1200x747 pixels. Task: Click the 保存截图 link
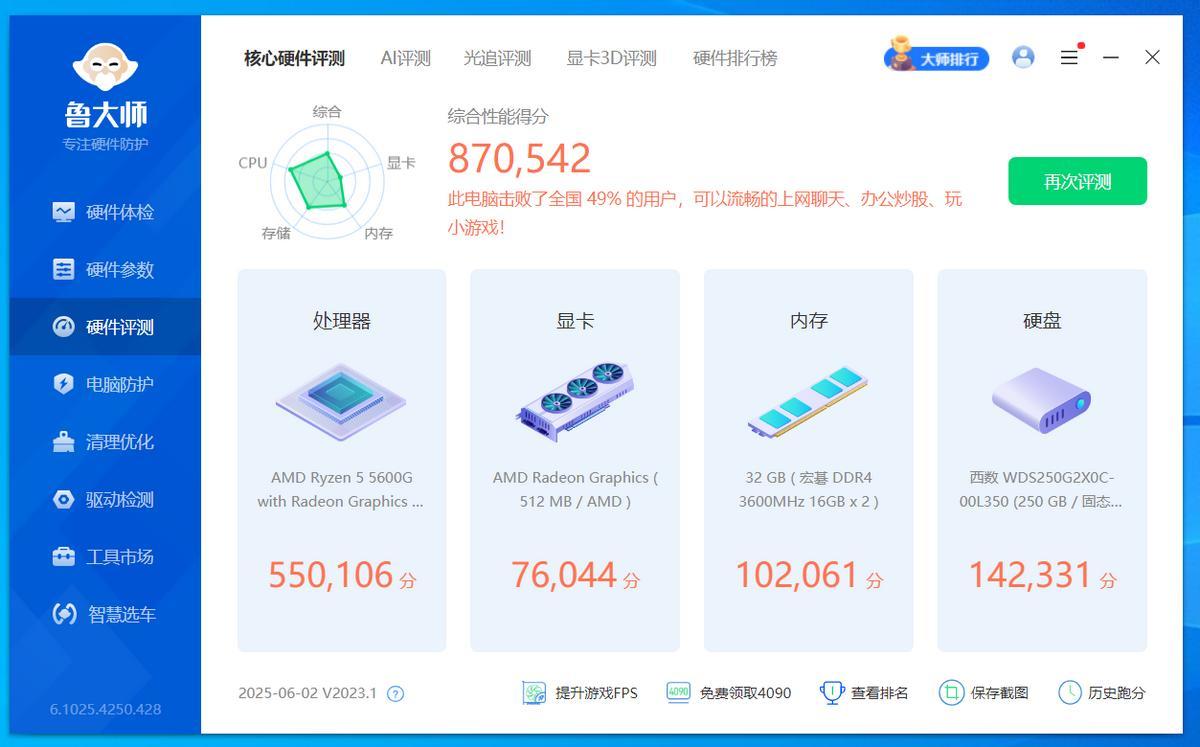click(x=999, y=693)
